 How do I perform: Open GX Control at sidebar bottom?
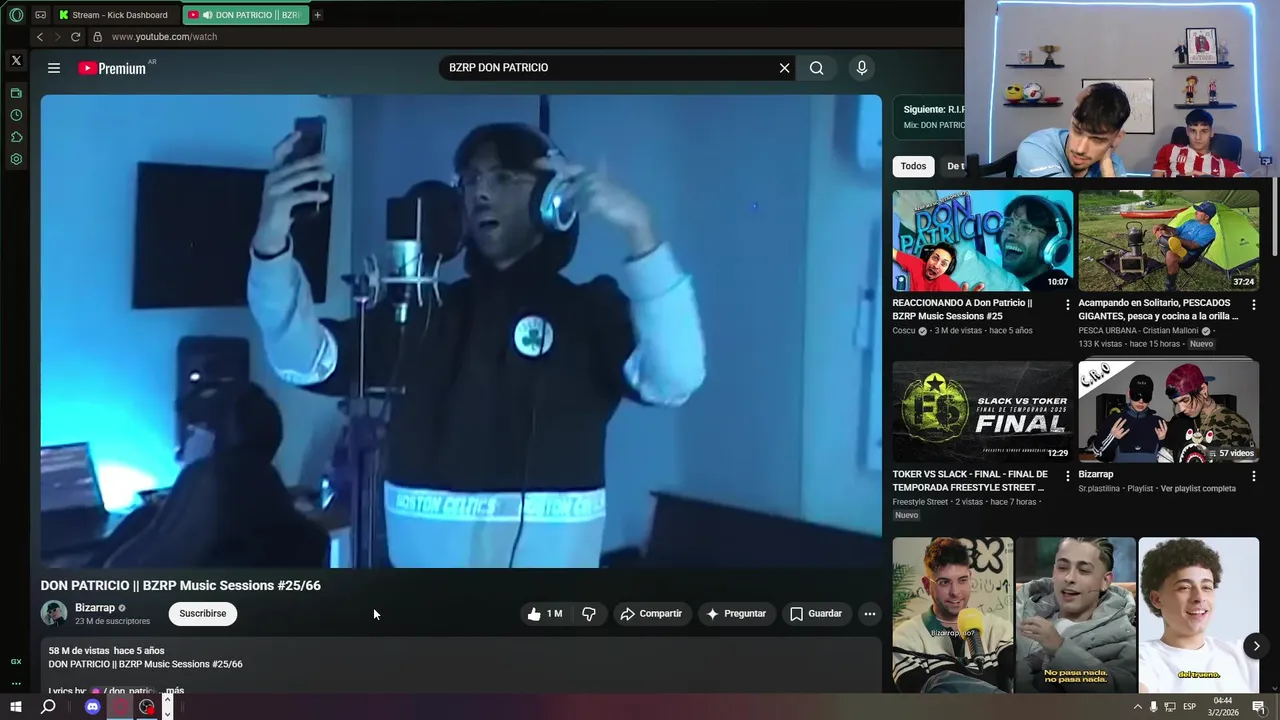(x=16, y=662)
